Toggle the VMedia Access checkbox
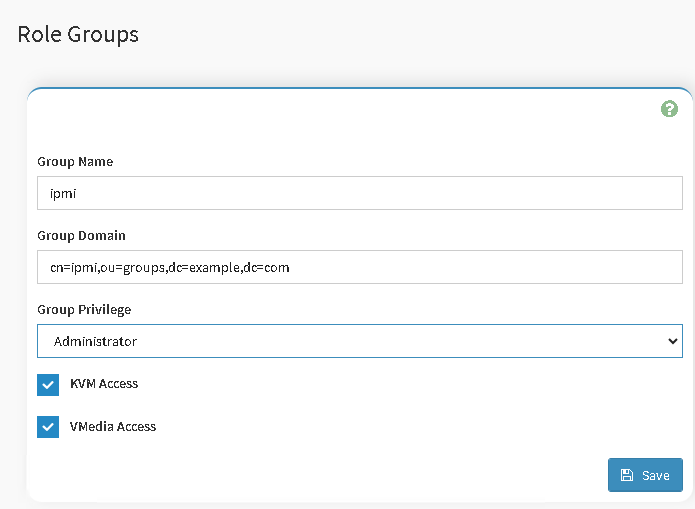Image resolution: width=695 pixels, height=509 pixels. (x=48, y=427)
